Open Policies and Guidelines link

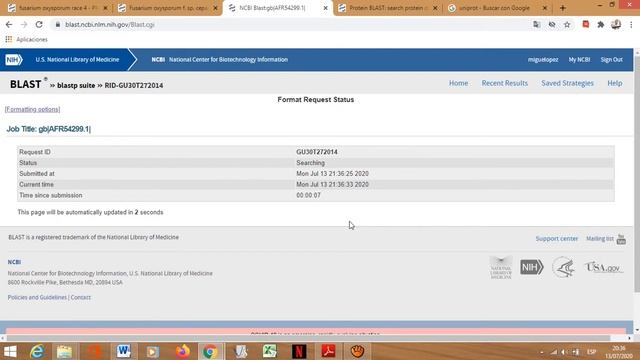37,297
